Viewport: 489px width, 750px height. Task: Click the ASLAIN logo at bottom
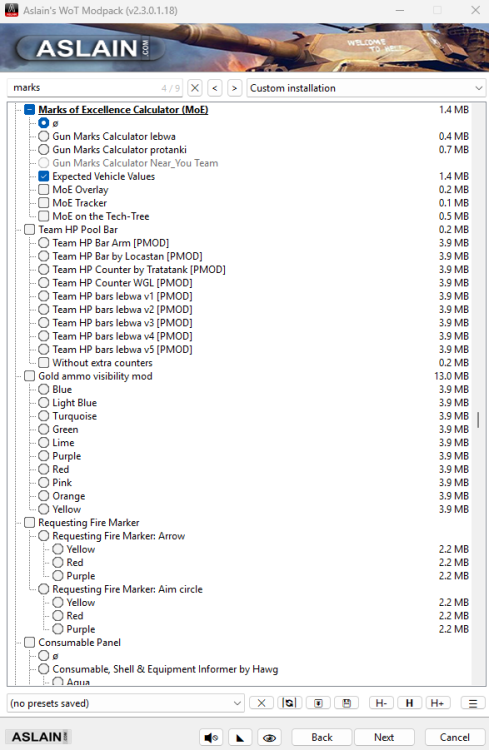38,737
